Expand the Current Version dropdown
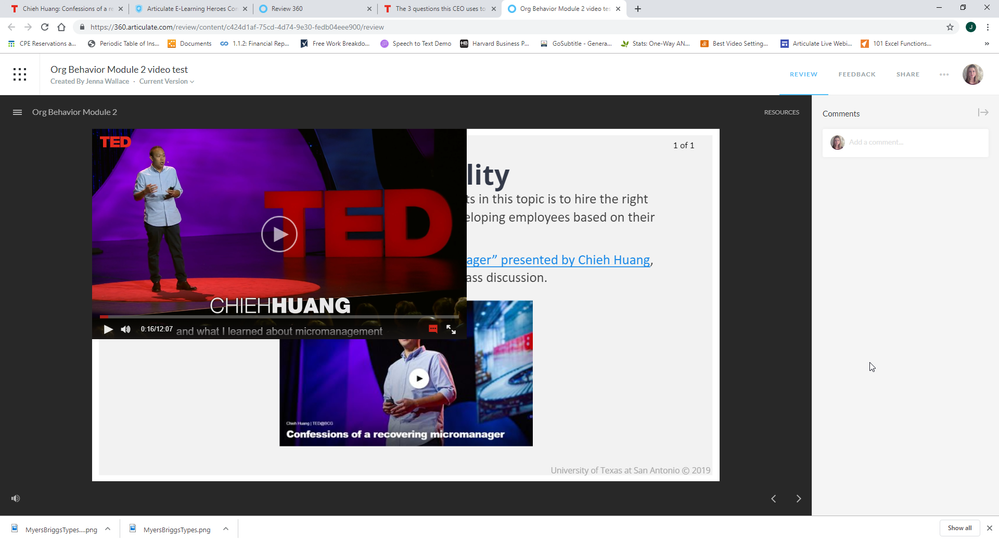Screen dimensions: 999x541 167,82
